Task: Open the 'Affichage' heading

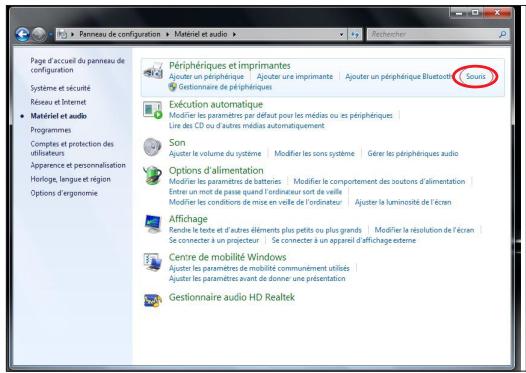Action: pos(188,219)
